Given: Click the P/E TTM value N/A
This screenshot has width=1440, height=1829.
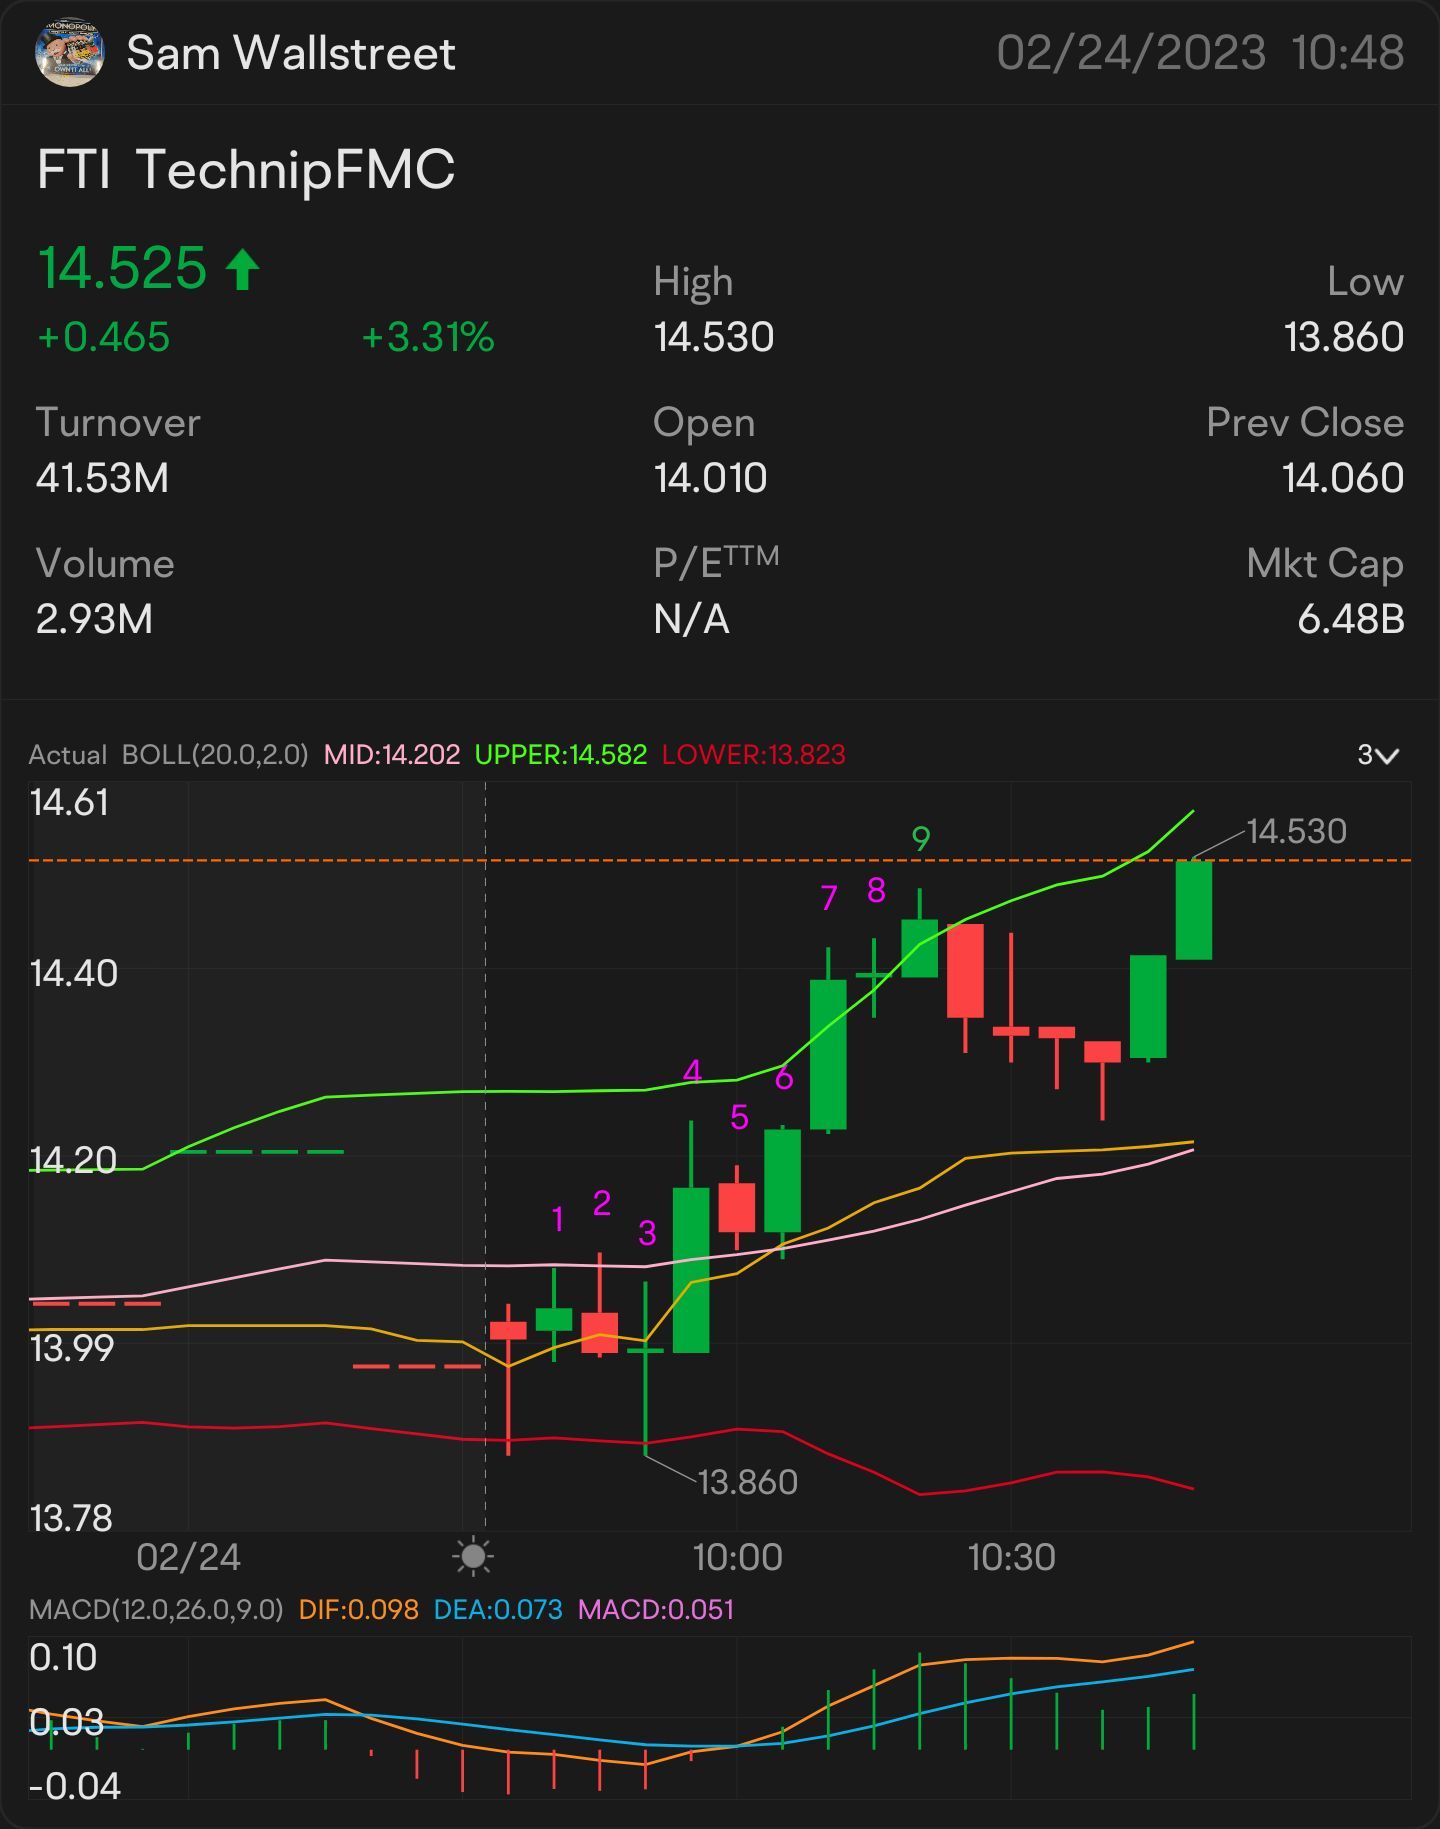Looking at the screenshot, I should tap(691, 619).
